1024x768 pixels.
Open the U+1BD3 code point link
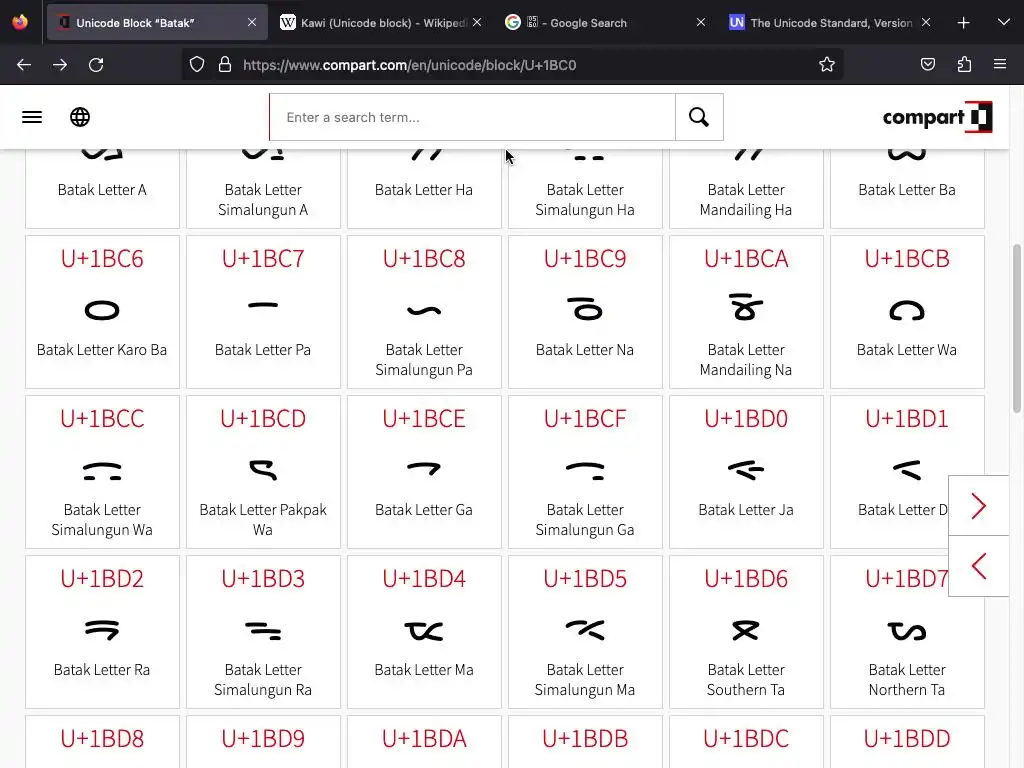tap(263, 579)
